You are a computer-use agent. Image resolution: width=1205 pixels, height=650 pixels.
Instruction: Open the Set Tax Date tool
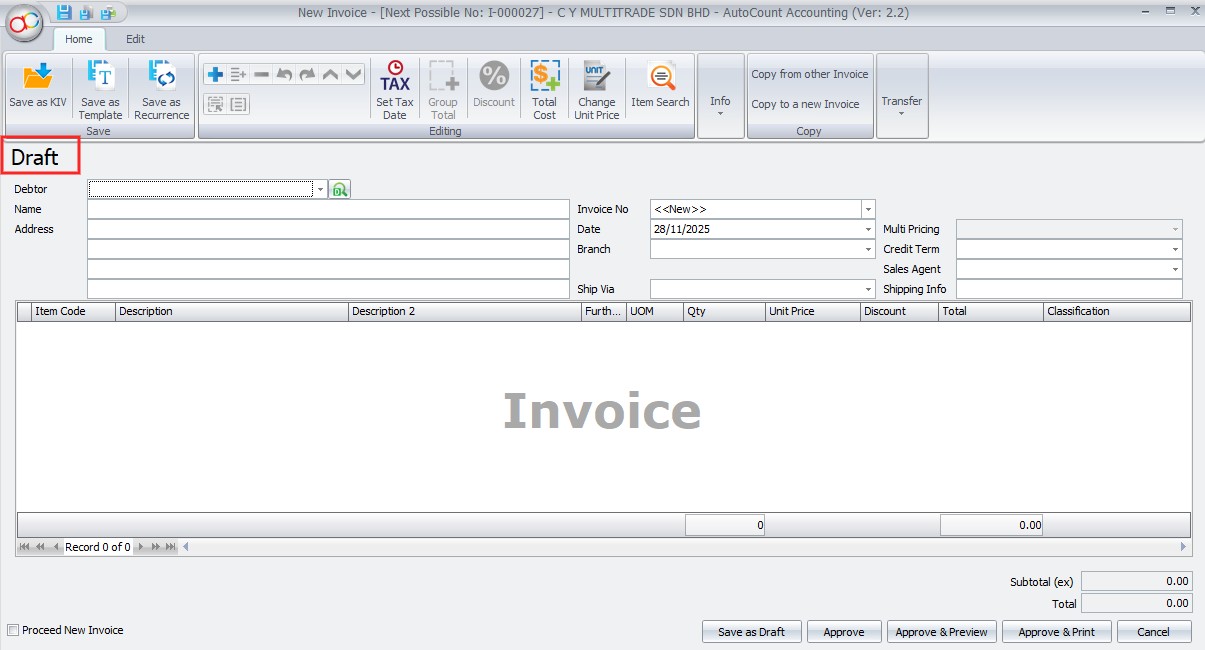[x=394, y=88]
